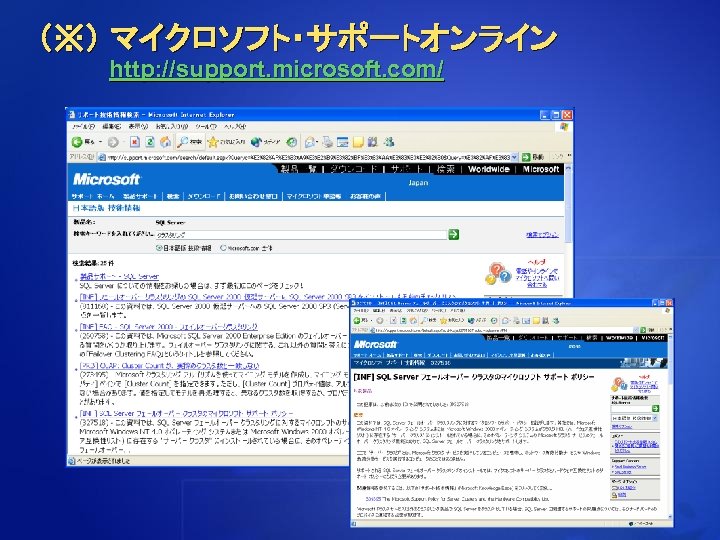The height and width of the screenshot is (540, 720).
Task: Click sidebar search input in smaller IE window
Action: tap(631, 408)
